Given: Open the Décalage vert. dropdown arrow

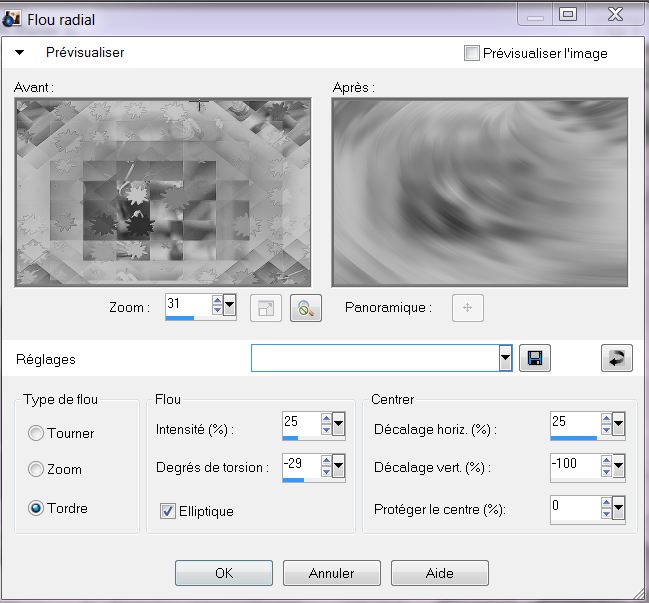Looking at the screenshot, I should point(618,466).
